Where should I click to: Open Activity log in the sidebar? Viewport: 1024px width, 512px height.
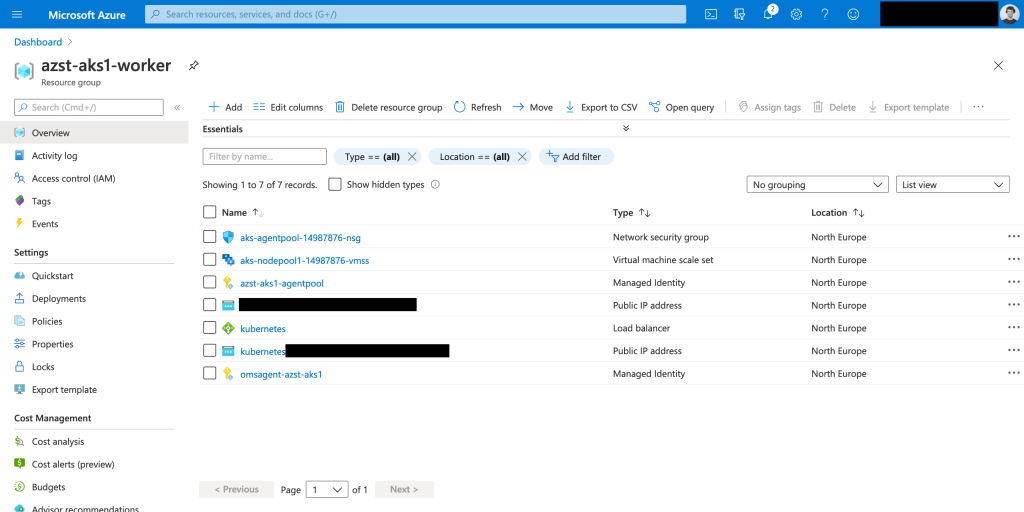54,156
